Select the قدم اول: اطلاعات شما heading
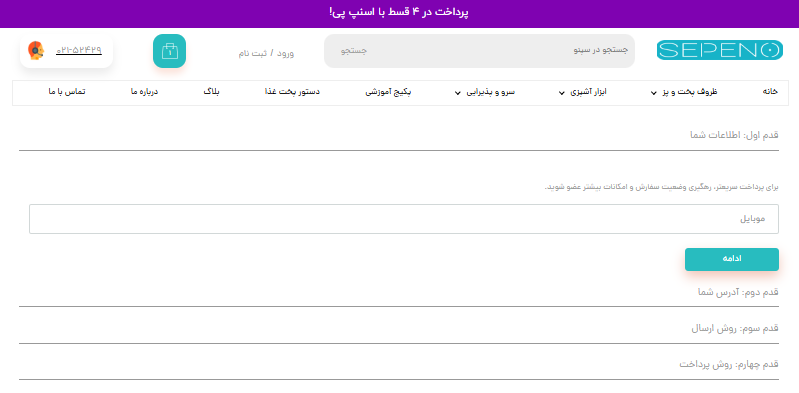Screen dimensions: 799x393 (x=734, y=135)
